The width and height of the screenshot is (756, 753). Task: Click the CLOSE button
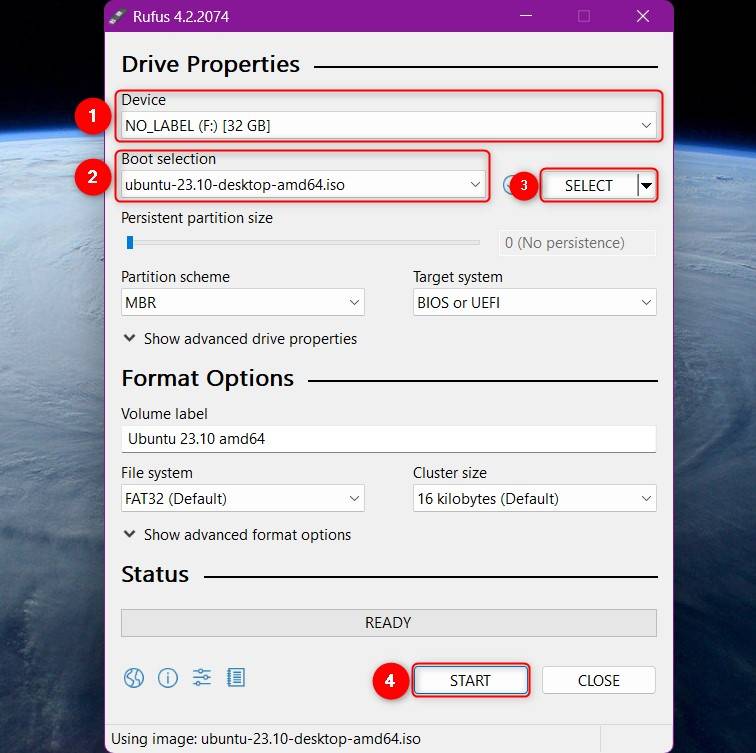(x=598, y=680)
